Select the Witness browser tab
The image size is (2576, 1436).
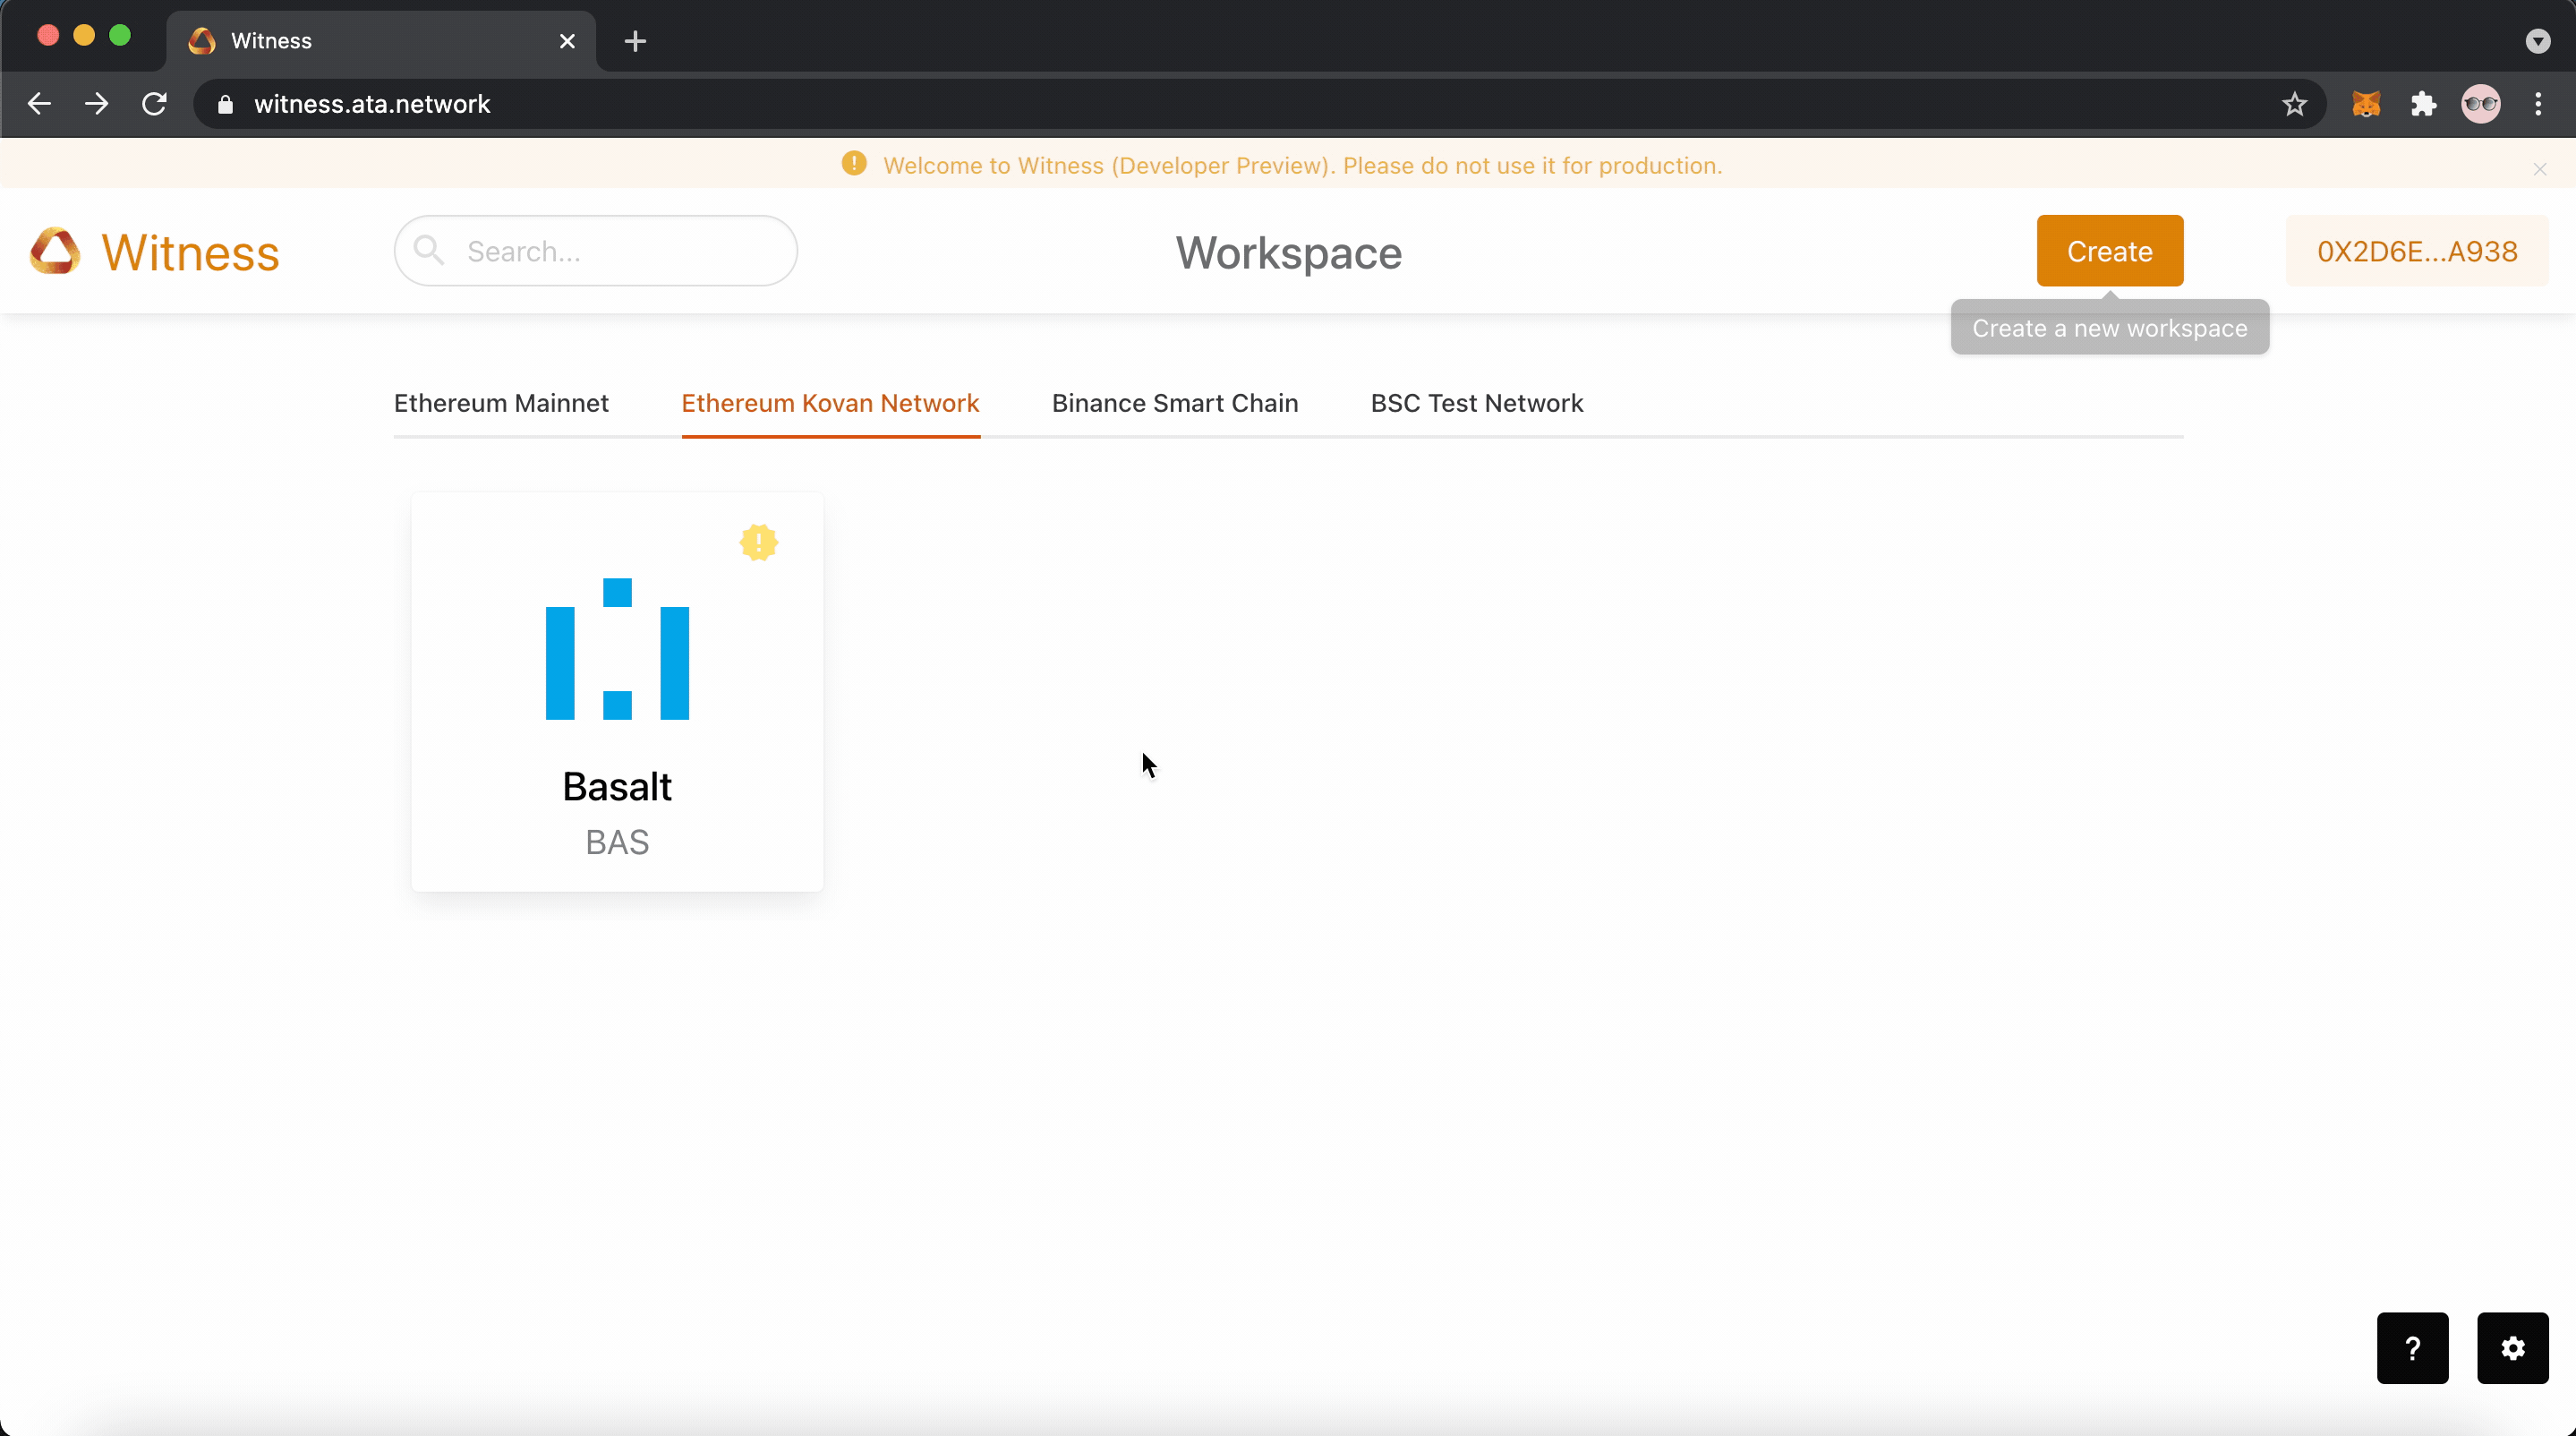(381, 41)
